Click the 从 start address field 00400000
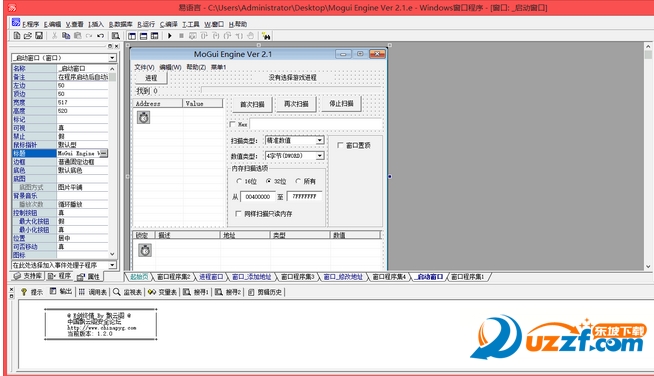 pos(257,197)
